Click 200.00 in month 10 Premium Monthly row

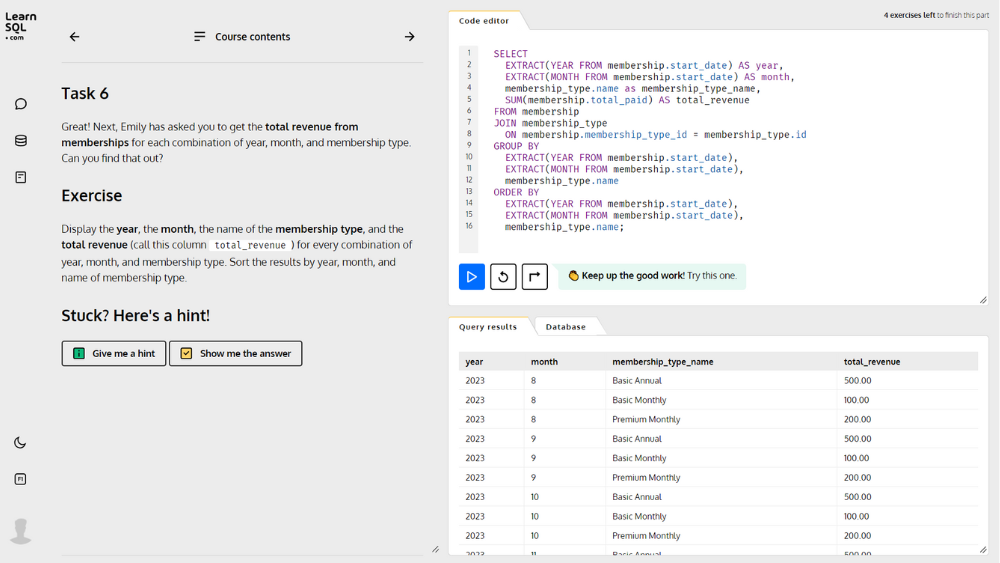(857, 536)
